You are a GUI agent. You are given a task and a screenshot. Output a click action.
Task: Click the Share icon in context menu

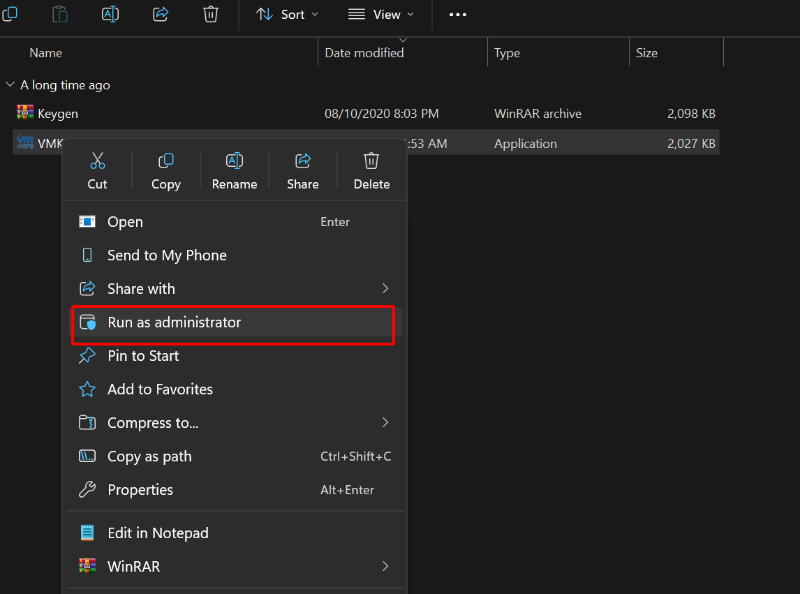pos(302,162)
